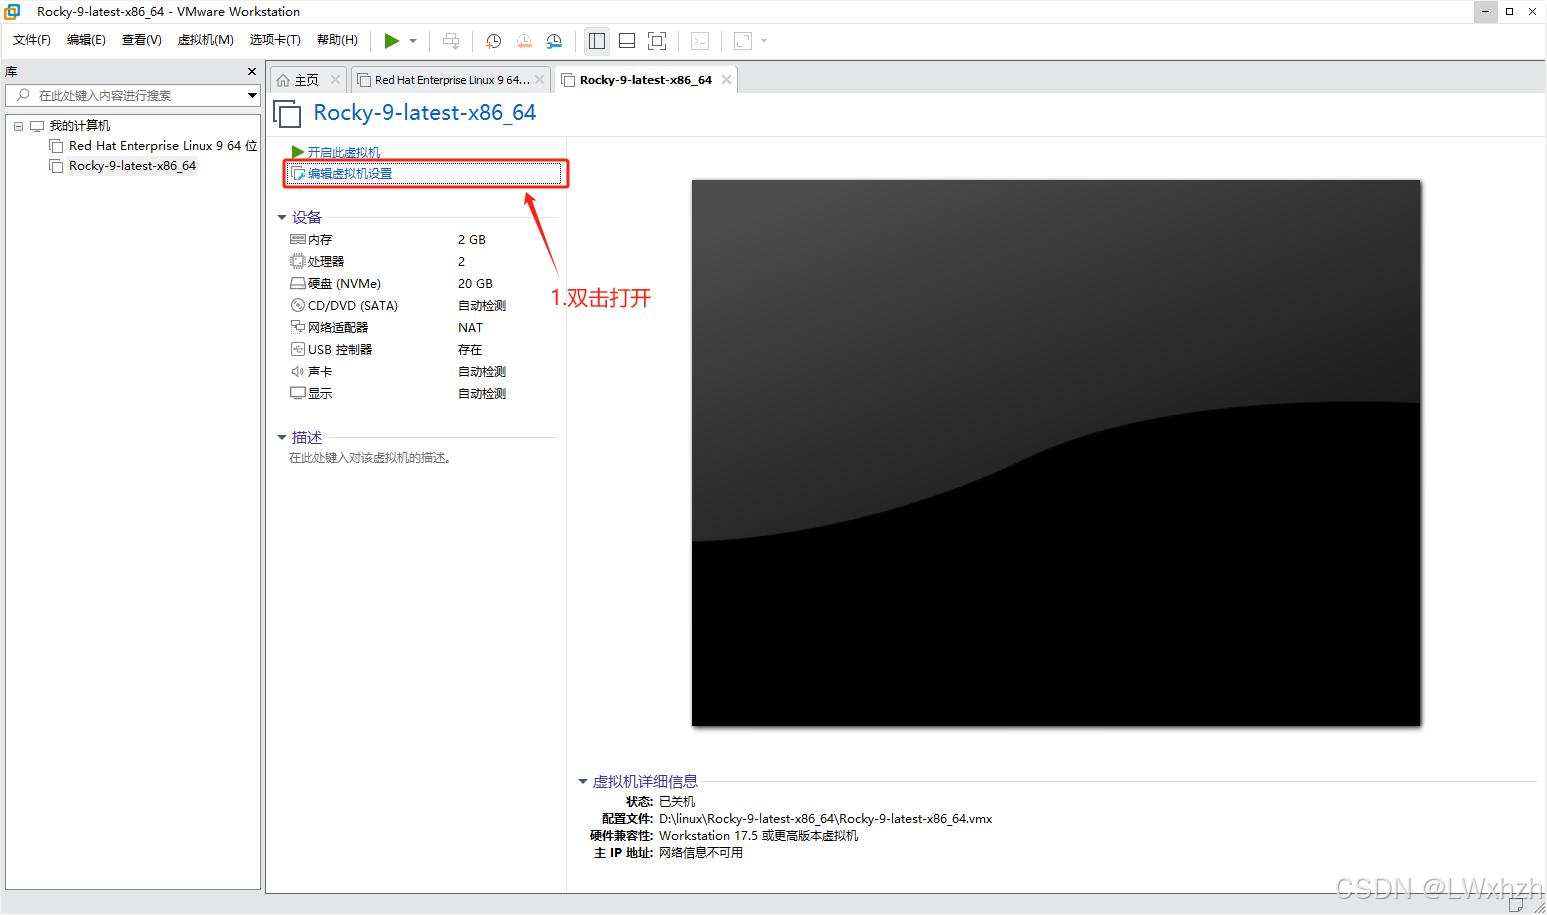Take a snapshot using the clock-plus icon

493,41
